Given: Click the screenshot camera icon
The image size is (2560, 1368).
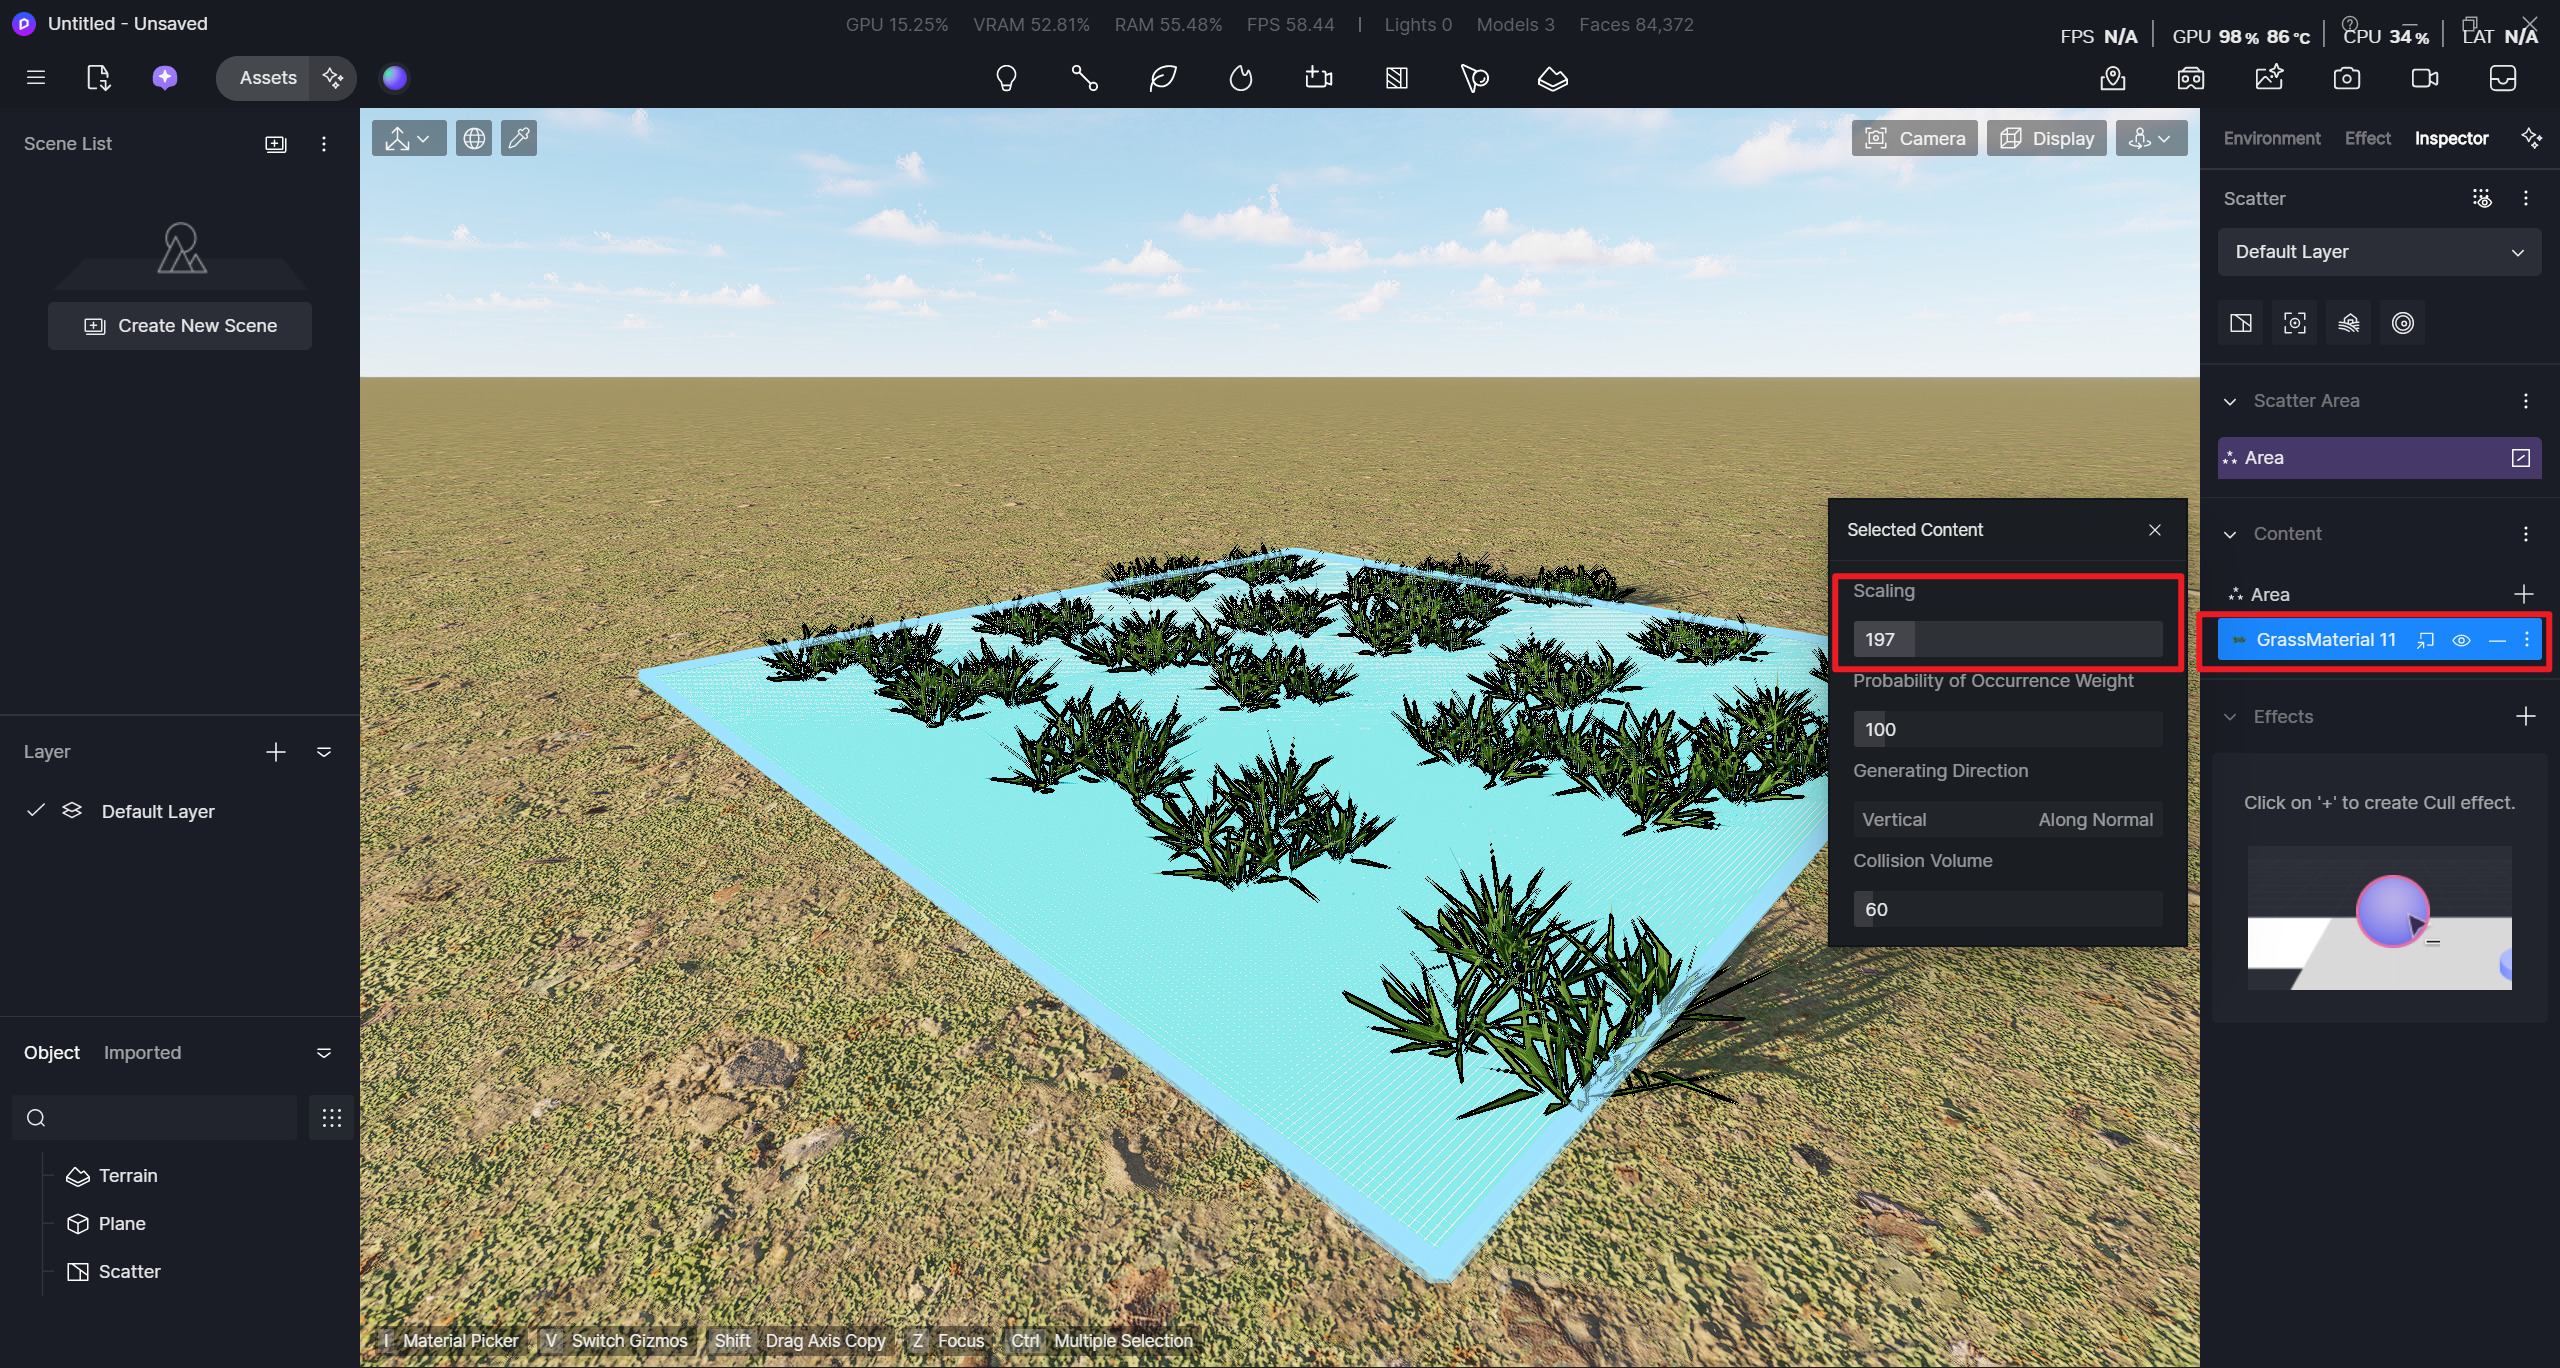Looking at the screenshot, I should (x=2346, y=78).
